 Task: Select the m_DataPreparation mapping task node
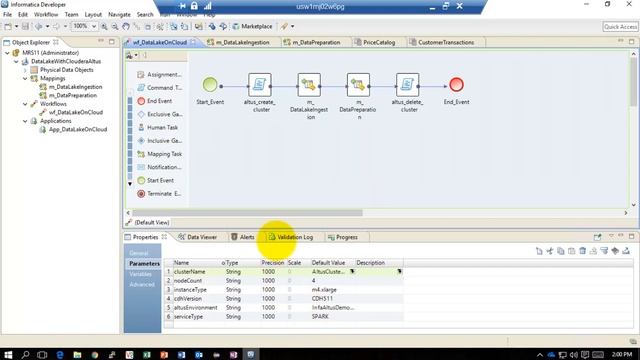click(358, 85)
